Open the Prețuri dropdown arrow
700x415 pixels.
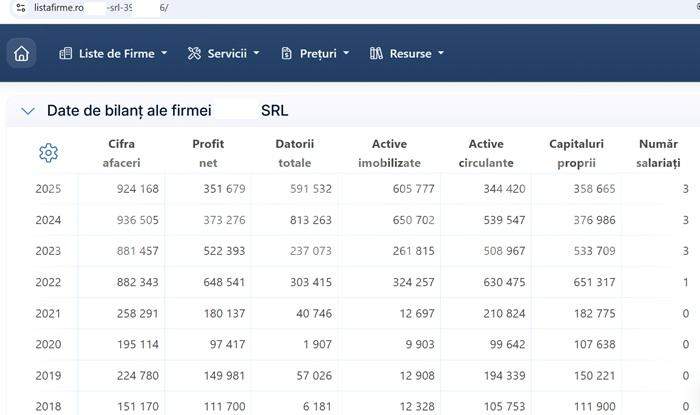(x=346, y=53)
